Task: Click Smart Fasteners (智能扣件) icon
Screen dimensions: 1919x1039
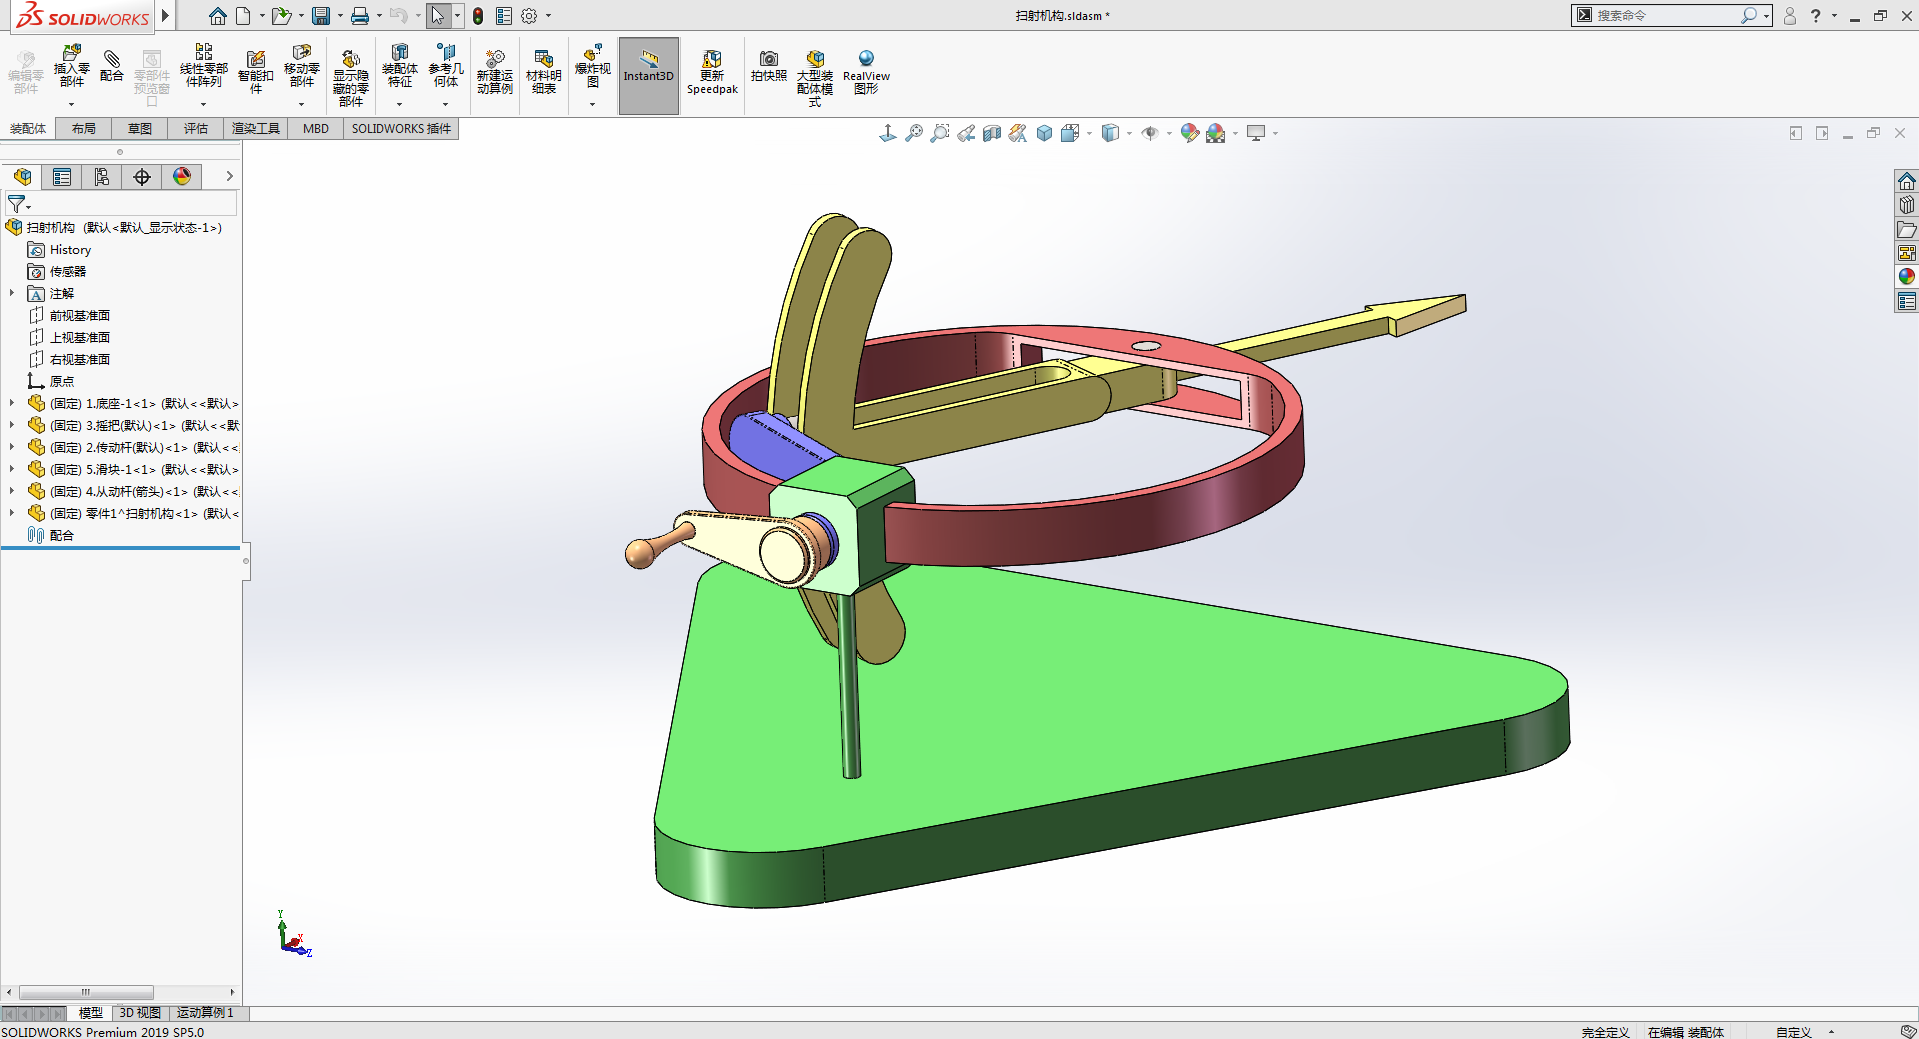Action: point(255,72)
